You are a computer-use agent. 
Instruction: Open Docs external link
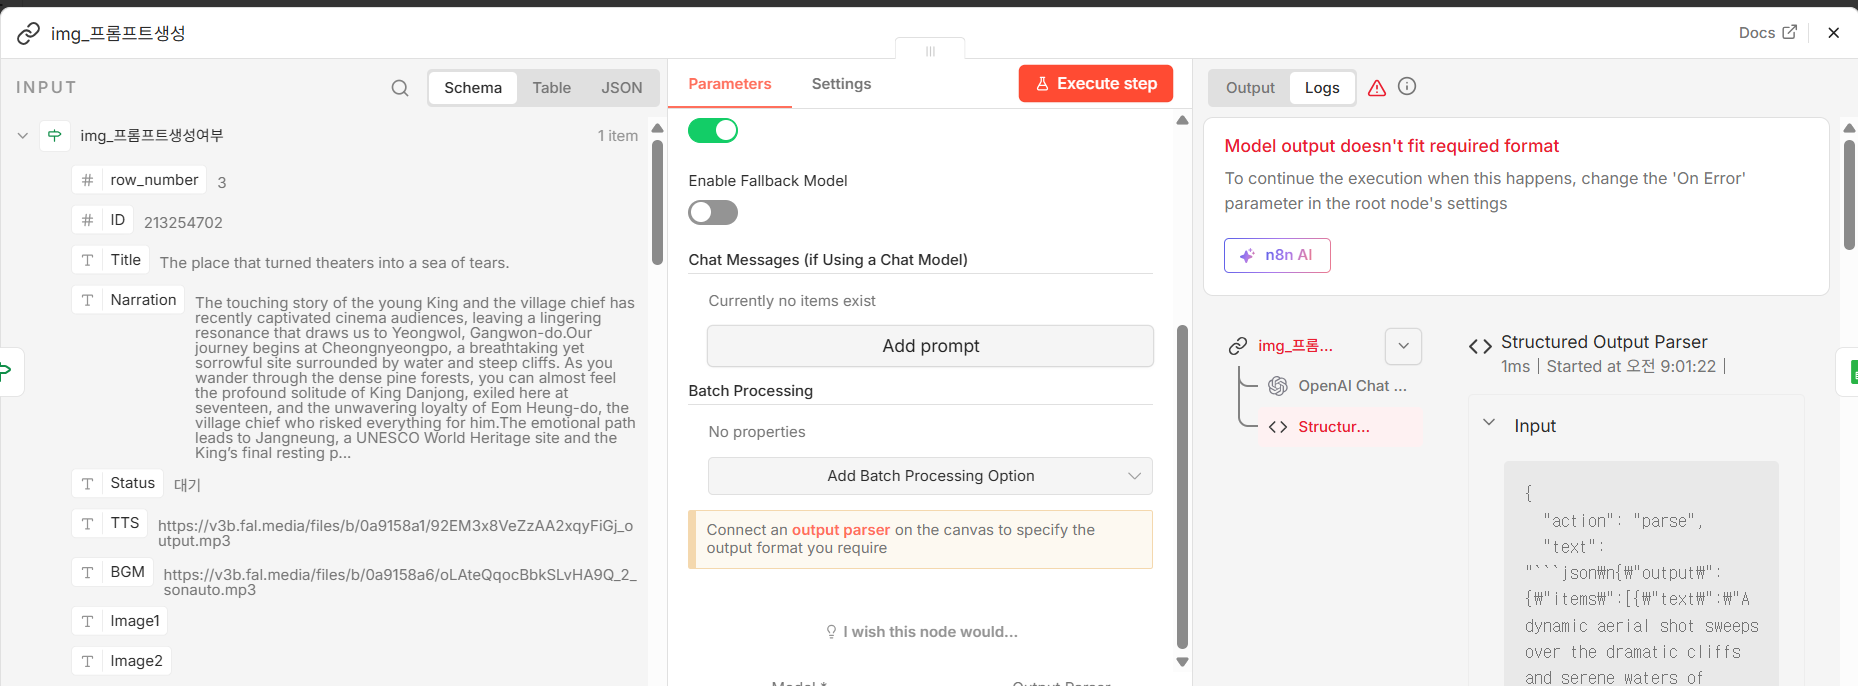point(1767,33)
